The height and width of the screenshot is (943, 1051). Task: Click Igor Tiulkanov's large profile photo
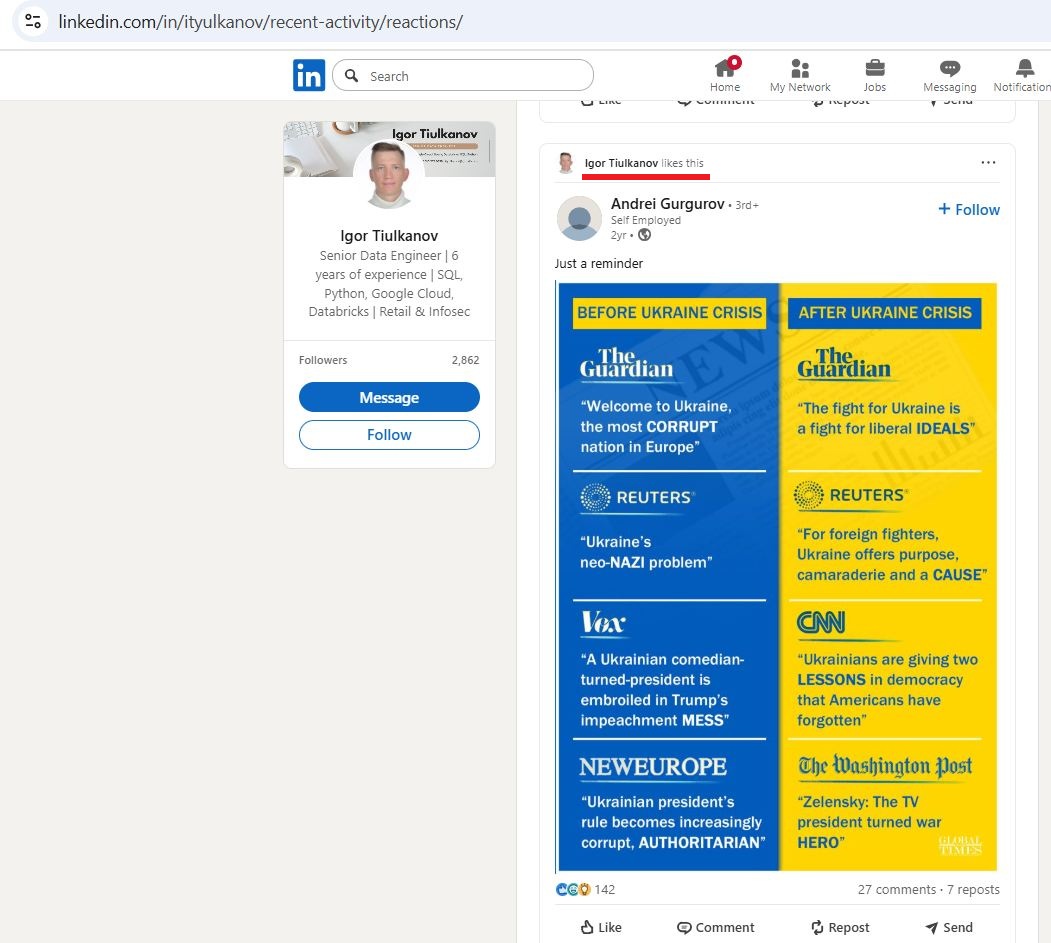pyautogui.click(x=389, y=175)
